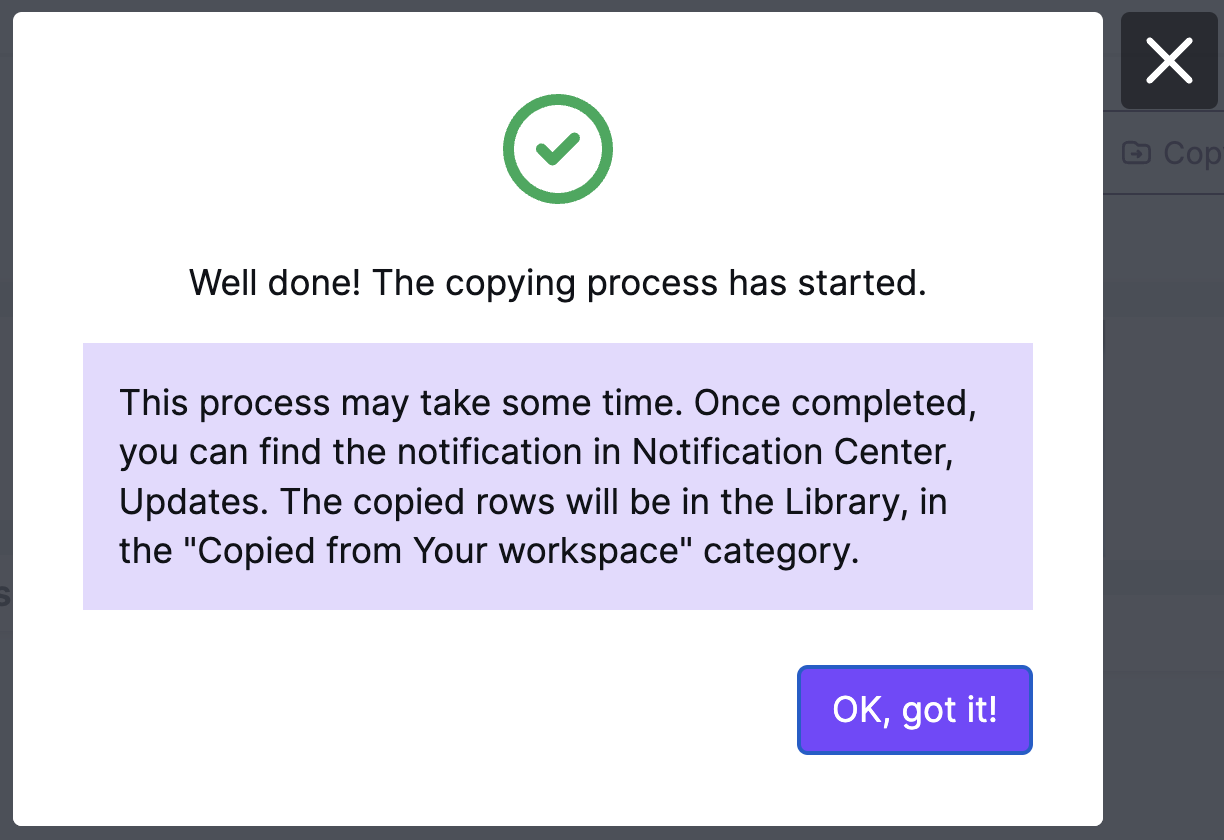Click the empty white area left of the OK button
Viewport: 1224px width, 840px height.
coord(440,710)
